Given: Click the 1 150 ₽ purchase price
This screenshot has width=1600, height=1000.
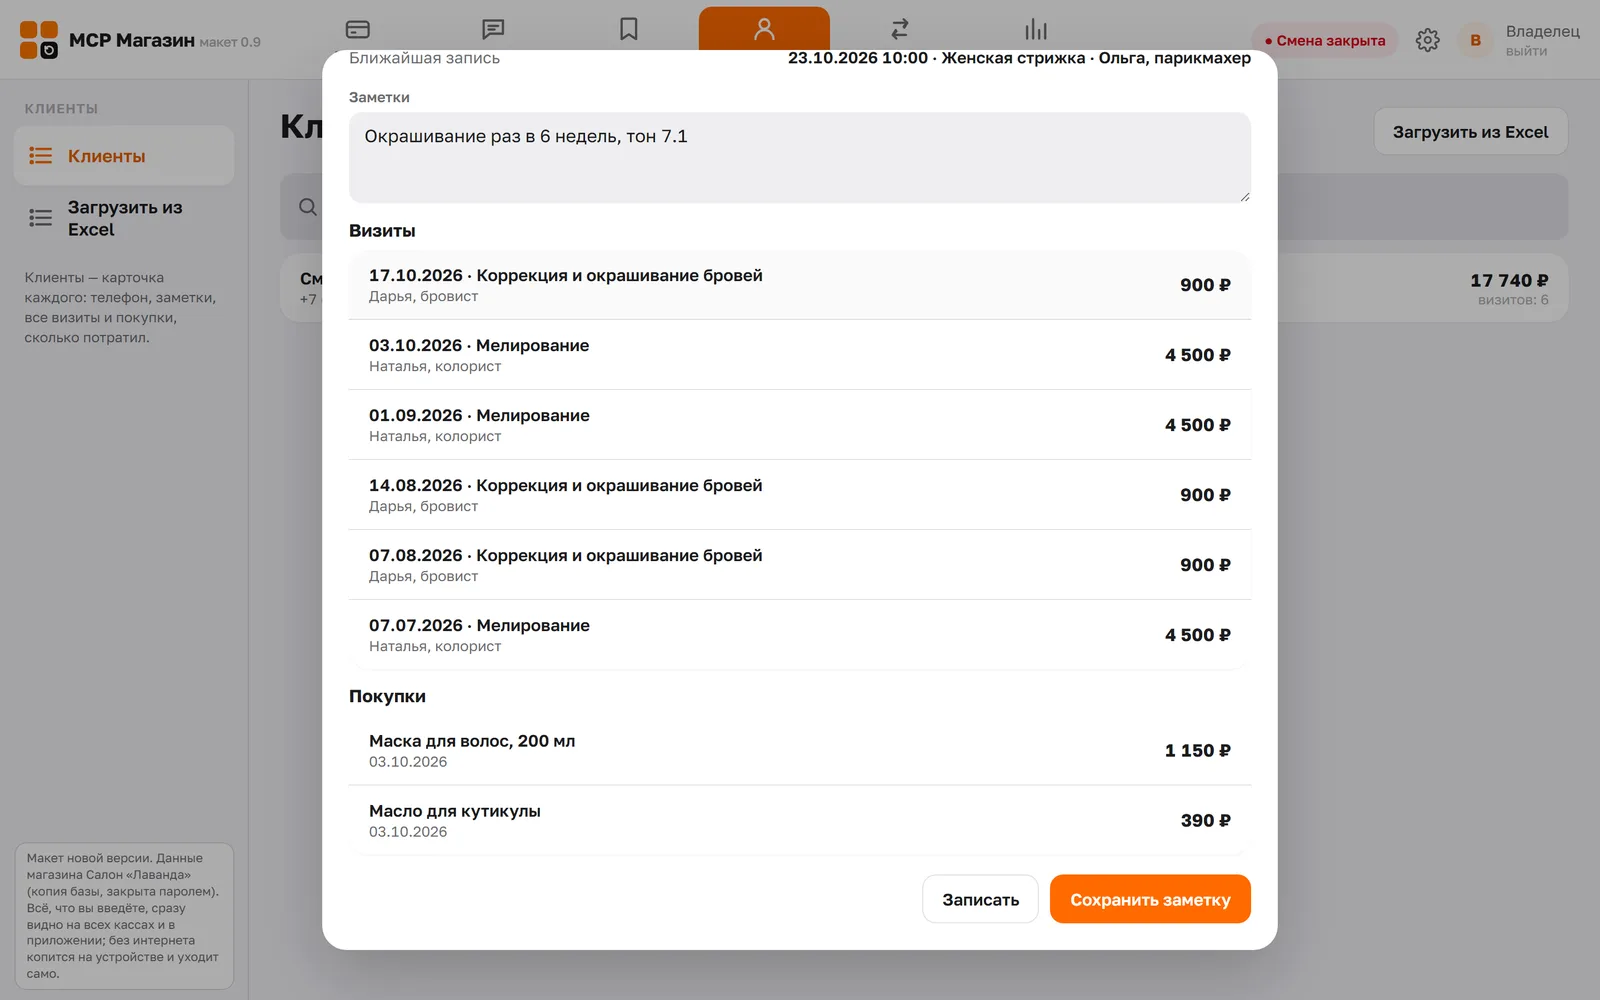Looking at the screenshot, I should click(1197, 750).
